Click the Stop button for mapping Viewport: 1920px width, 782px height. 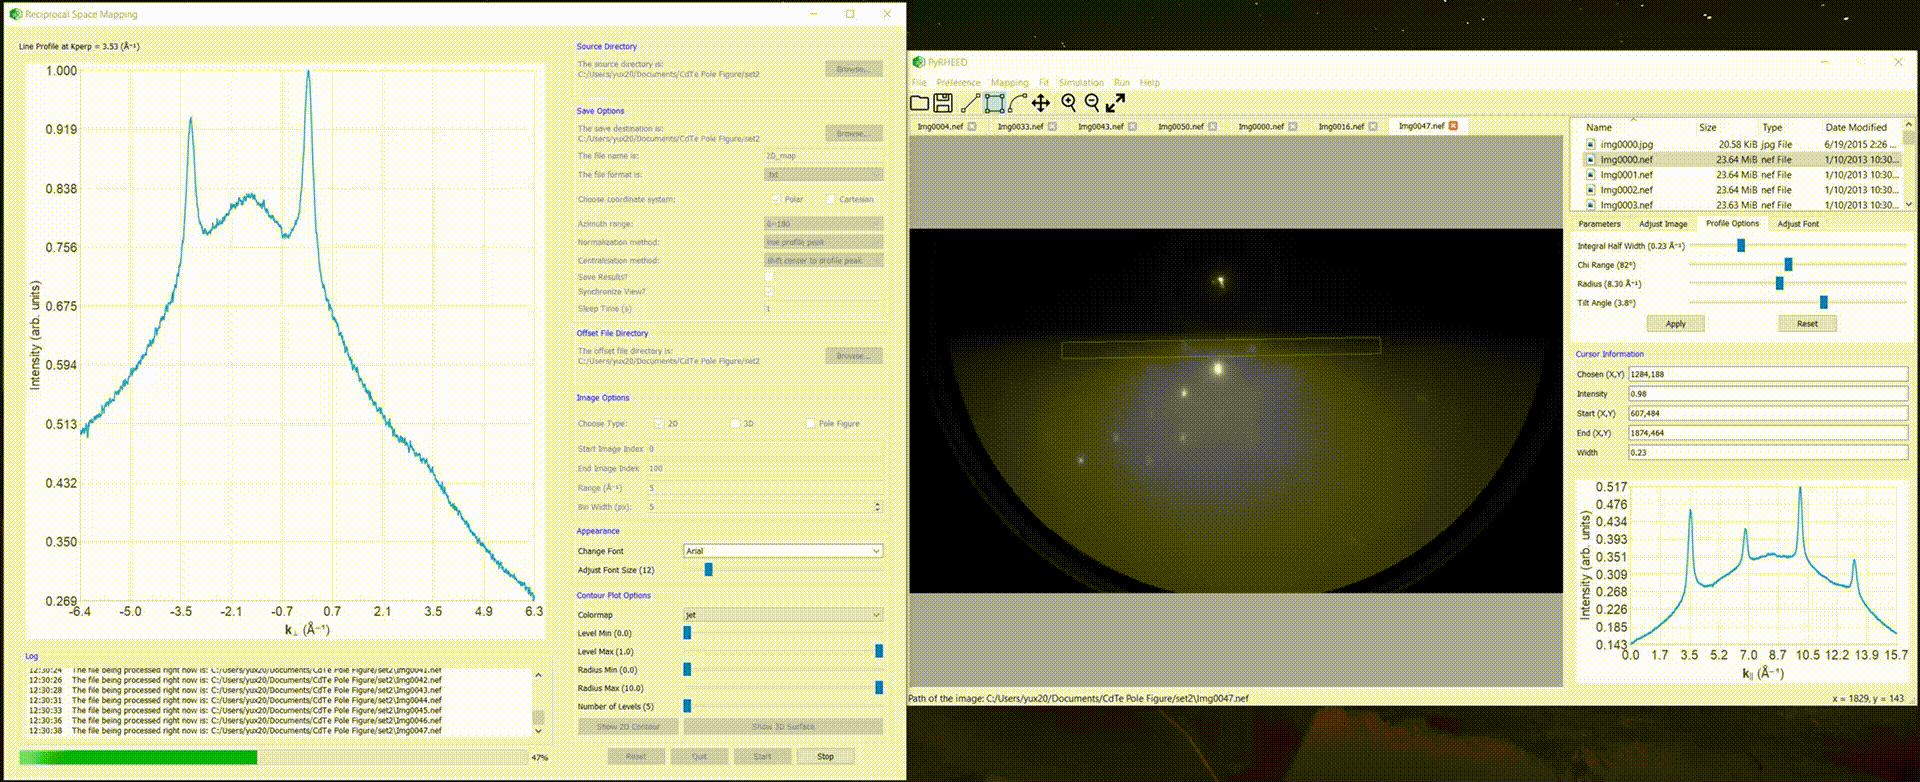click(825, 757)
